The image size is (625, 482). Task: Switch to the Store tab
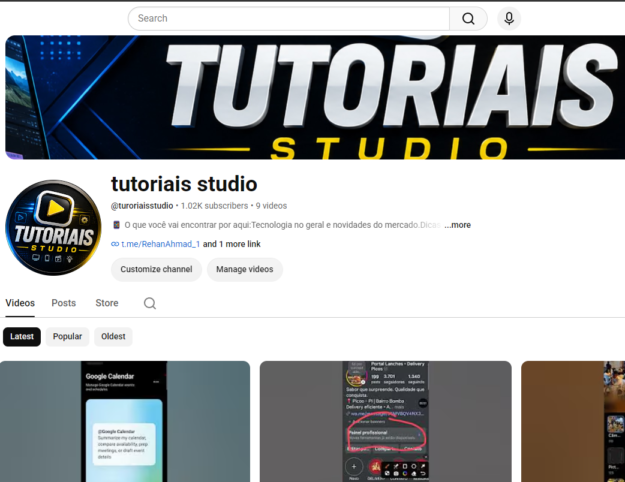[x=107, y=303]
